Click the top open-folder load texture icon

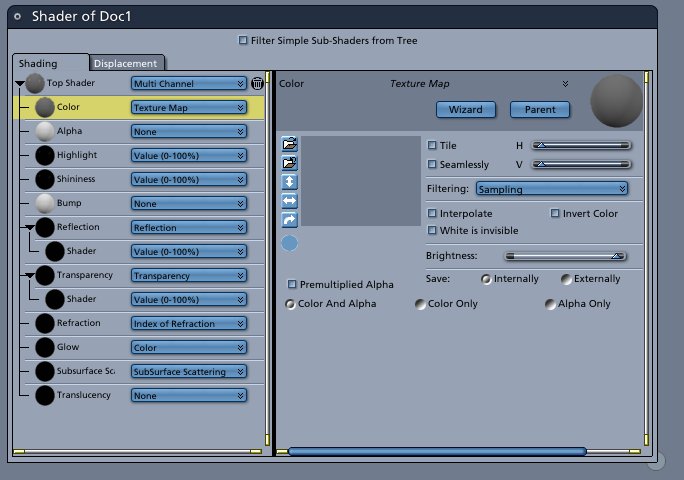(x=290, y=143)
